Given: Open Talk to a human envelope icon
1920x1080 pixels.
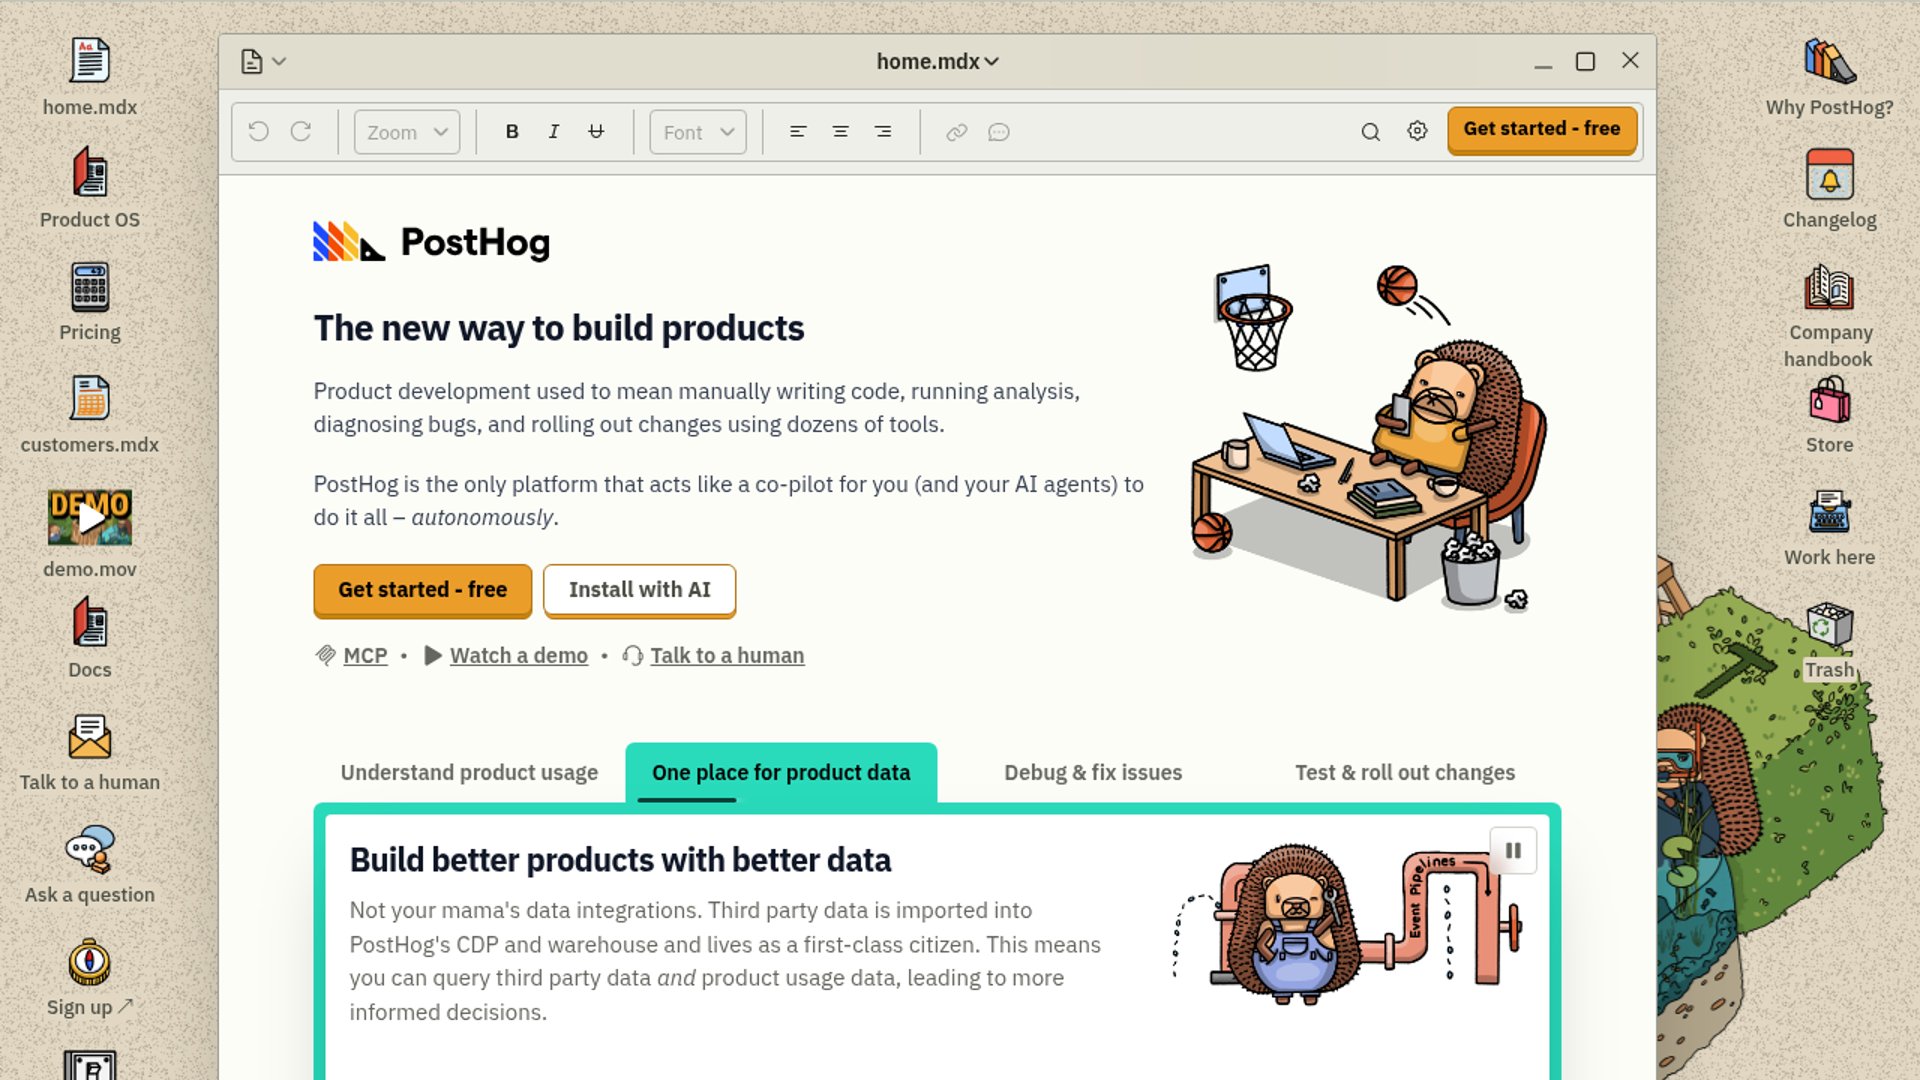Looking at the screenshot, I should pyautogui.click(x=90, y=752).
